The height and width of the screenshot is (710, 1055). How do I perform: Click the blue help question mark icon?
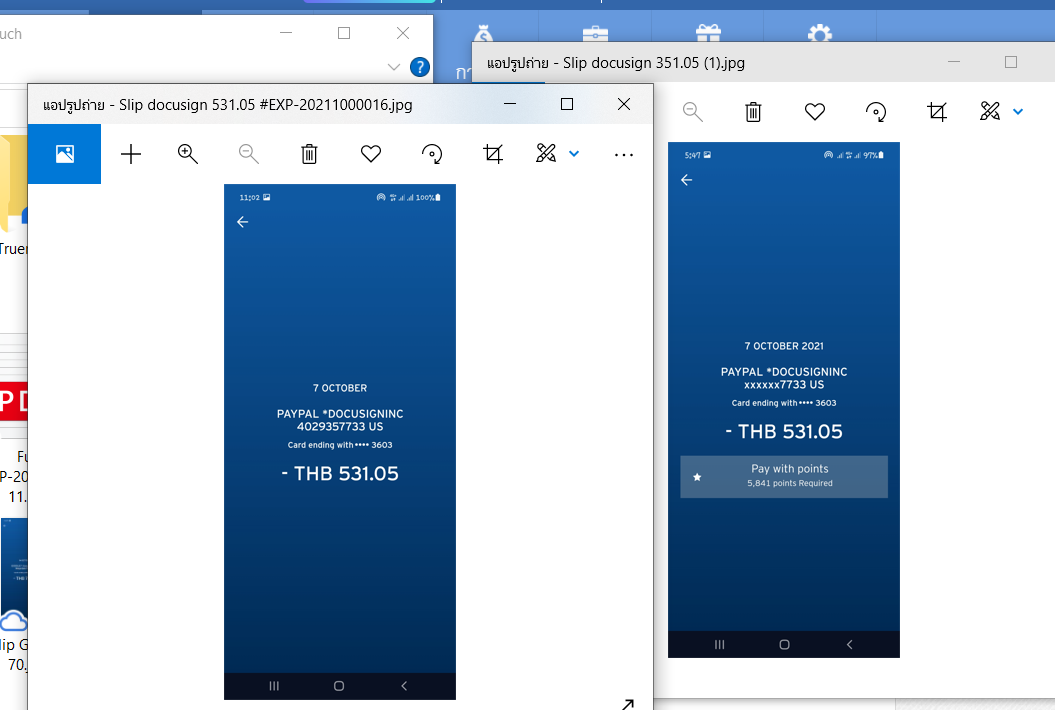pos(420,67)
